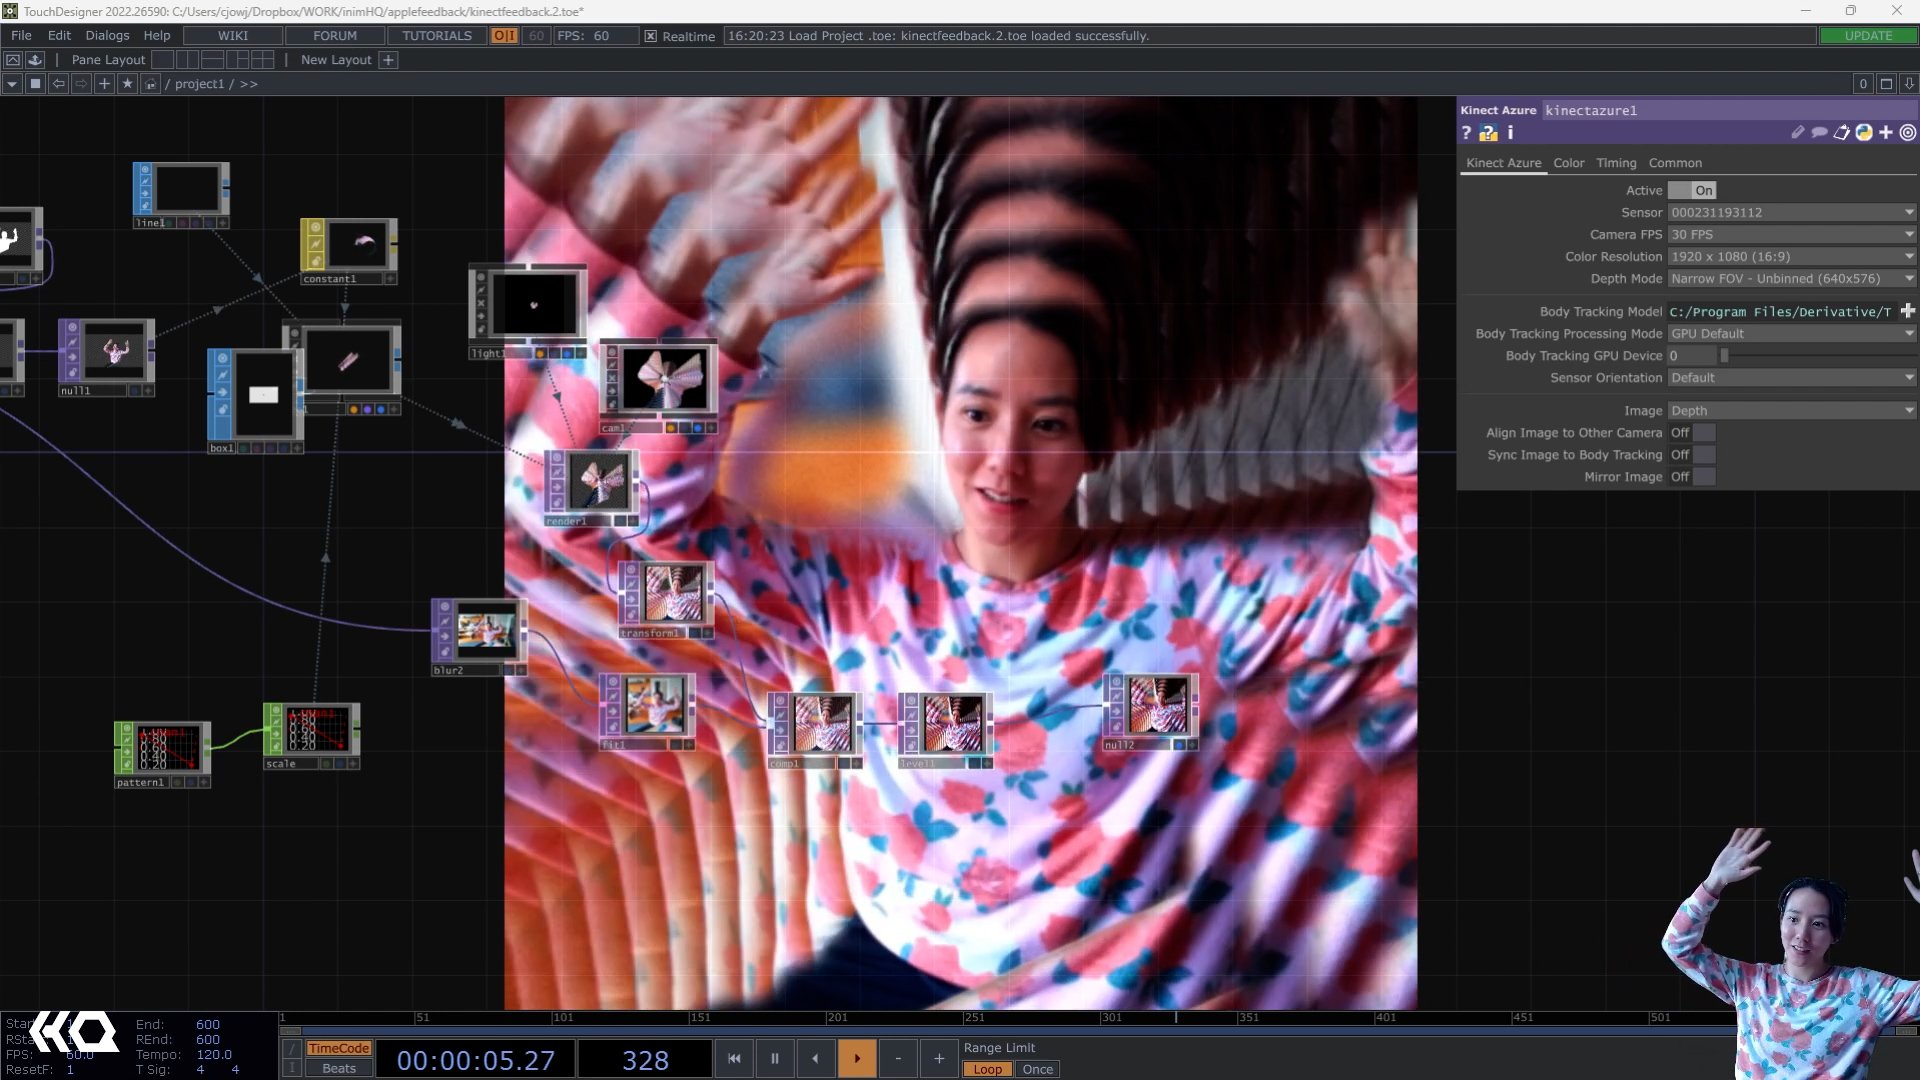Open the Sensor dropdown
This screenshot has width=1920, height=1080.
[x=1791, y=212]
